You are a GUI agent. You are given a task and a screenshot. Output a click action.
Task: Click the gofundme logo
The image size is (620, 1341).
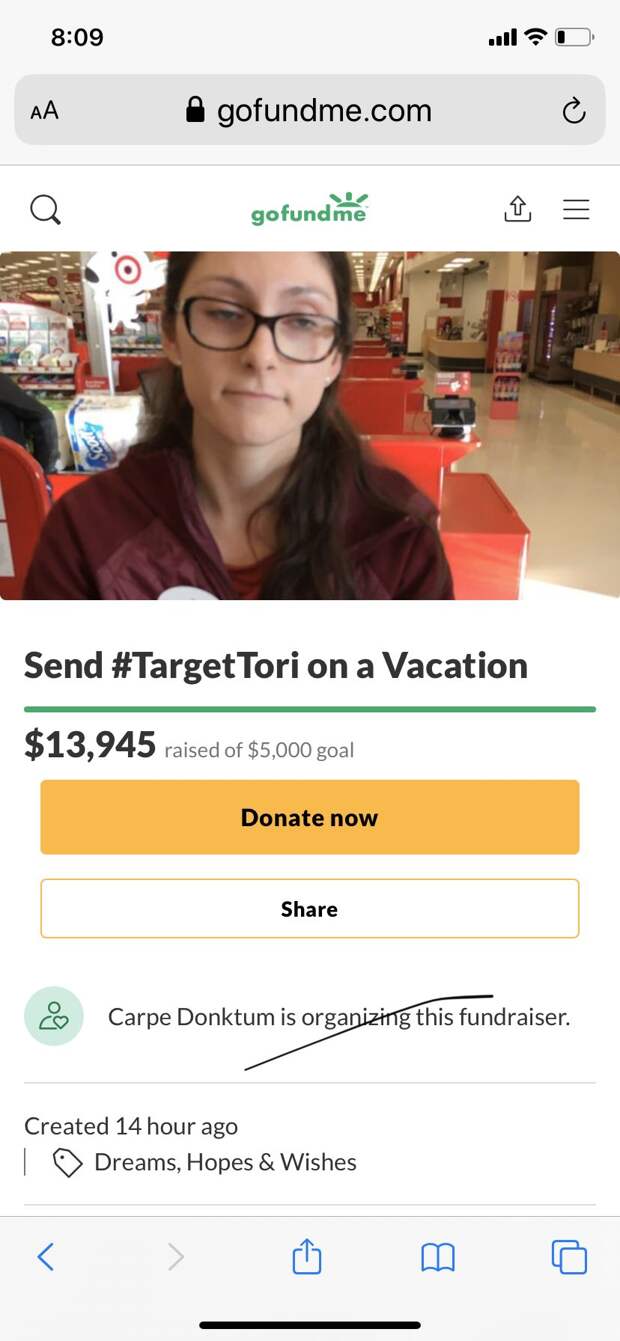310,208
